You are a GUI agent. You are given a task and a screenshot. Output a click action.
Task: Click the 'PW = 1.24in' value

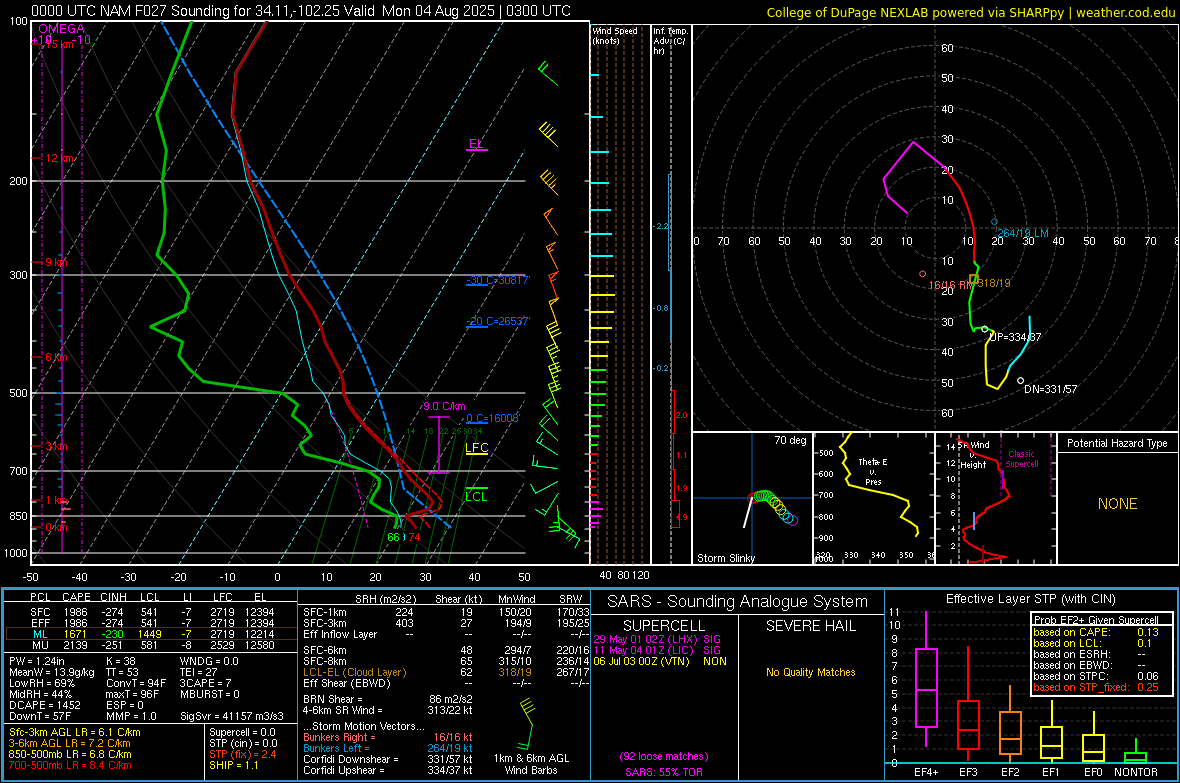pyautogui.click(x=38, y=661)
